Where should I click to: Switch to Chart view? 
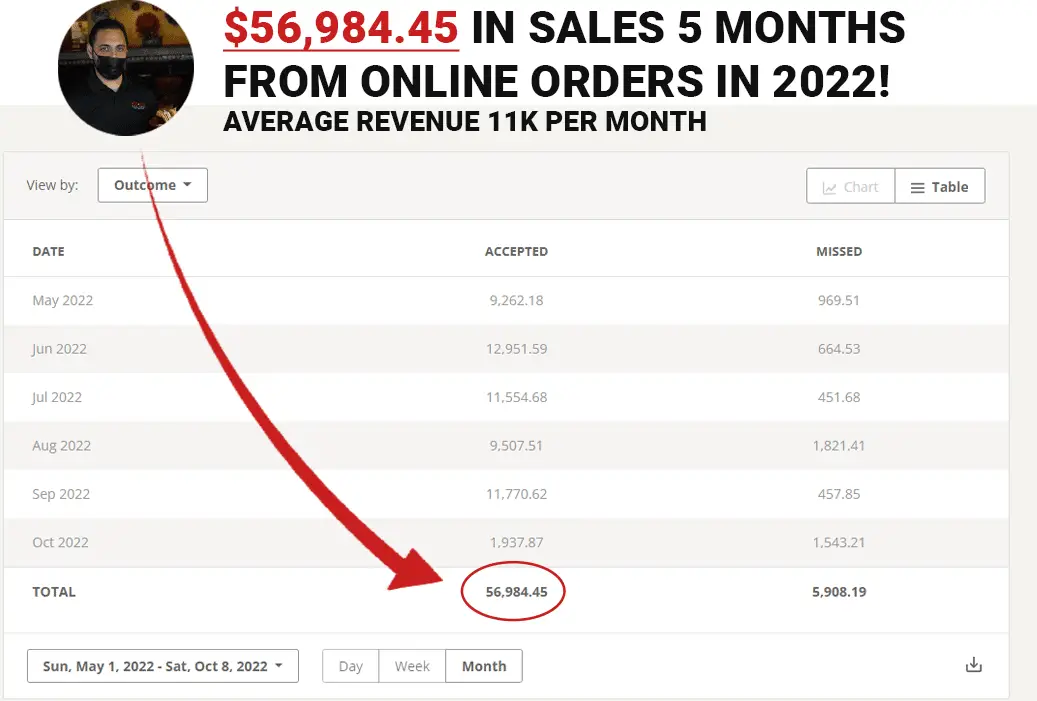850,187
